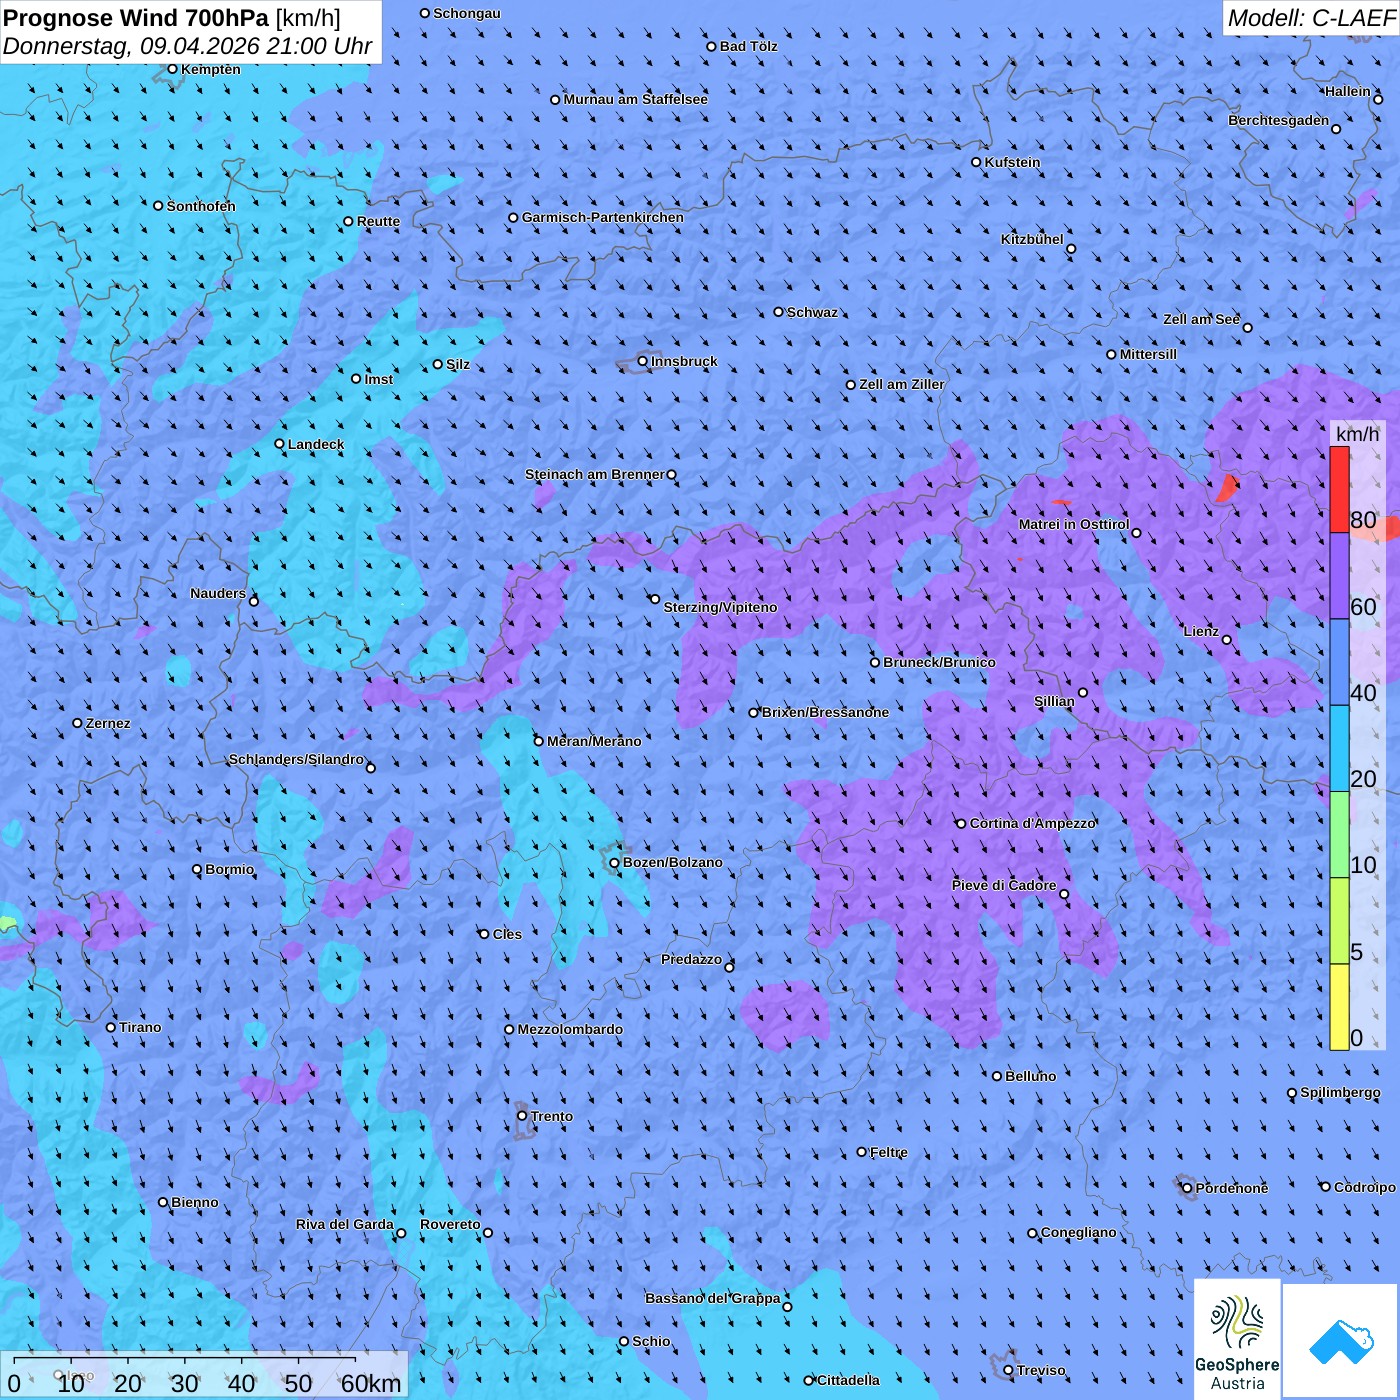Image resolution: width=1400 pixels, height=1400 pixels.
Task: Click the 'Hallein' label
Action: pyautogui.click(x=1348, y=91)
